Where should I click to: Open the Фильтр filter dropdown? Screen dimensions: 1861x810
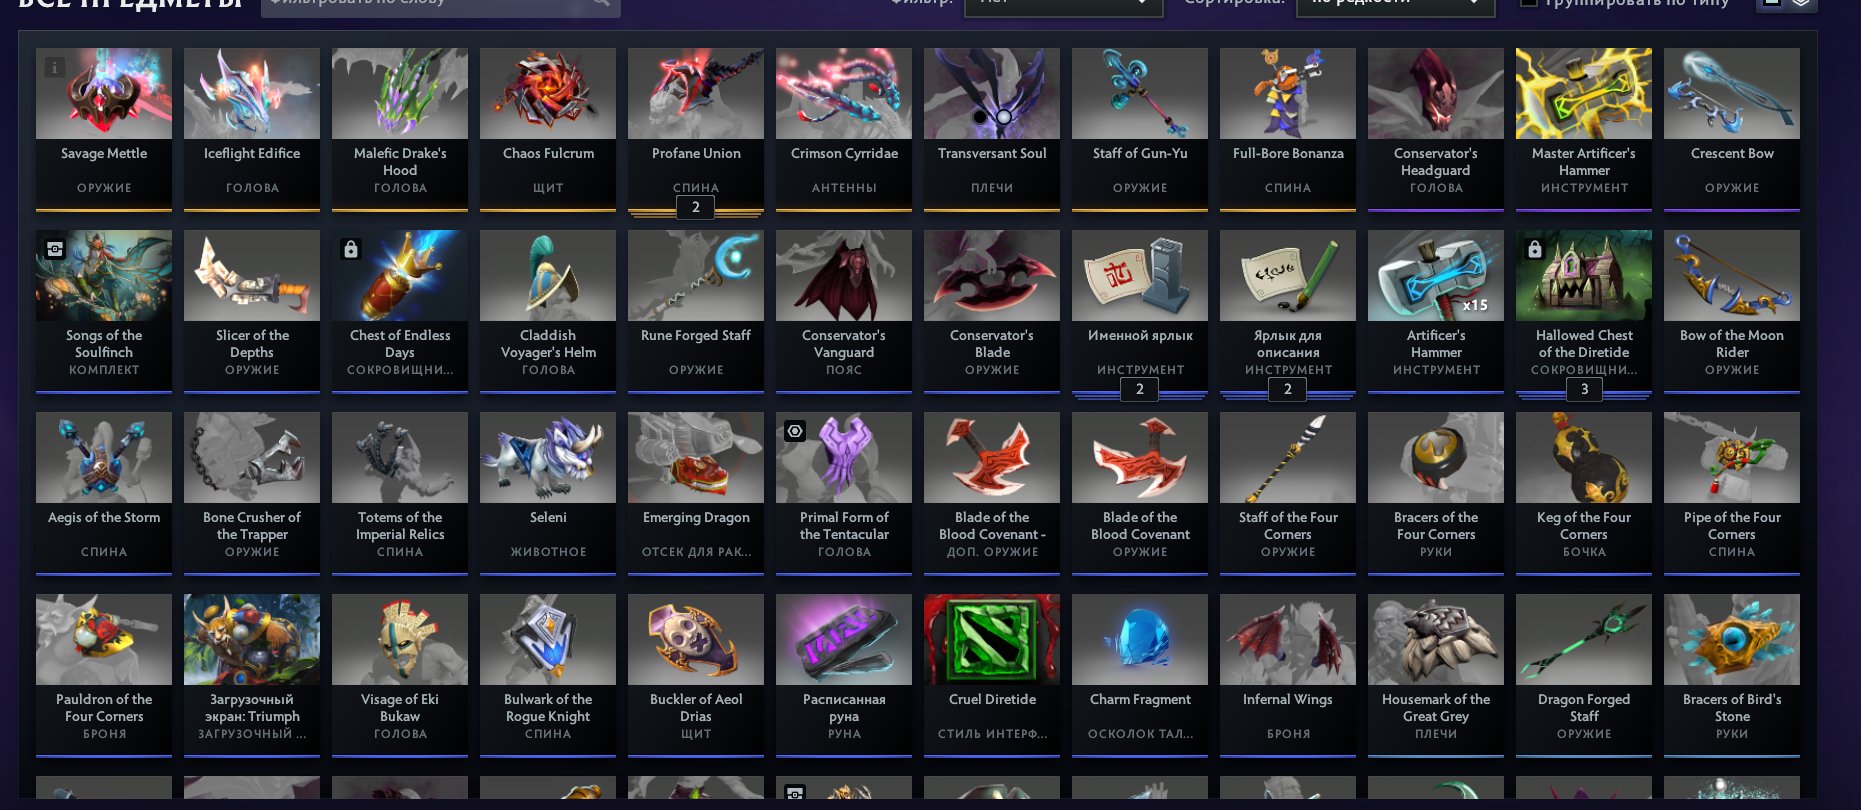(x=1063, y=5)
